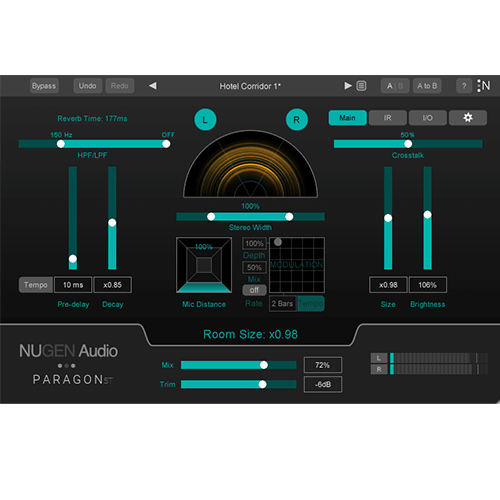
Task: Click the HPF handle at 150 Hz
Action: 61,144
